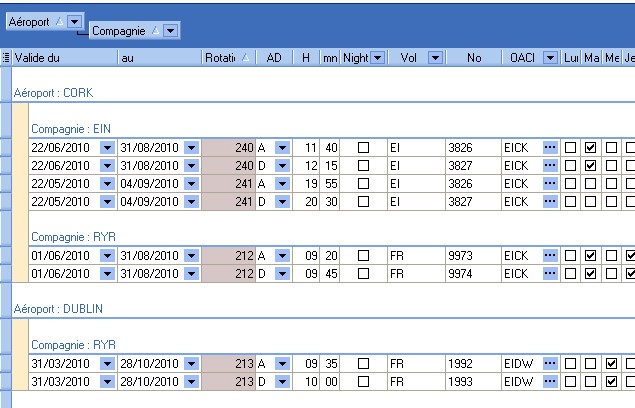This screenshot has height=408, width=635.
Task: Open the Compagnie grouping filter dropdown
Action: 171,31
